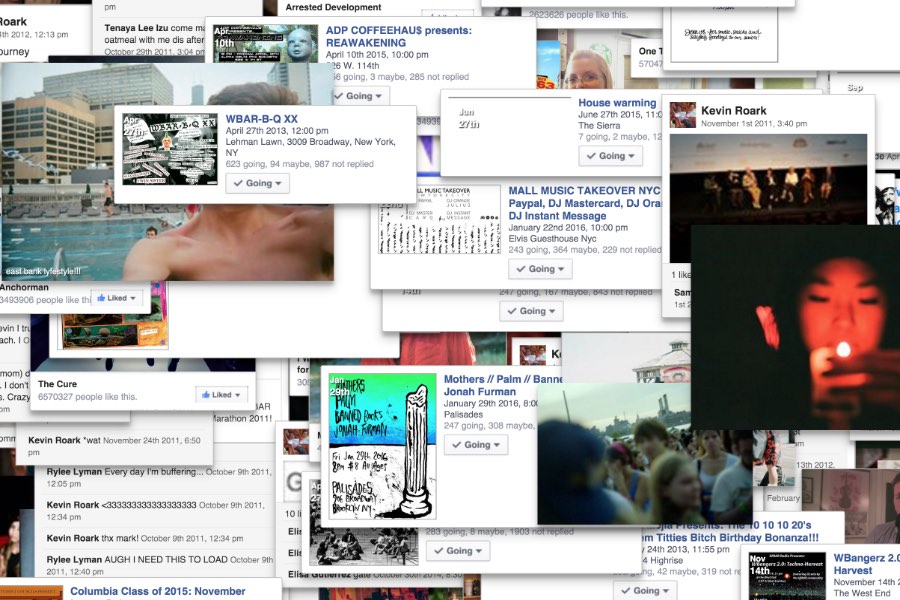Click the 'Palisades' venue text
This screenshot has width=900, height=600.
click(x=463, y=414)
